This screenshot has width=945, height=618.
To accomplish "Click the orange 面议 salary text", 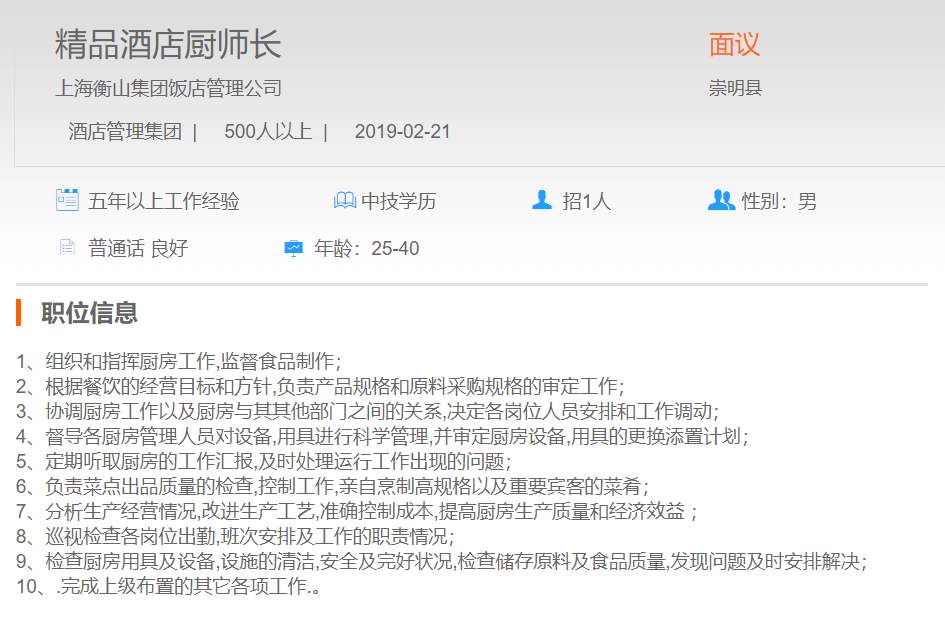I will (x=735, y=44).
